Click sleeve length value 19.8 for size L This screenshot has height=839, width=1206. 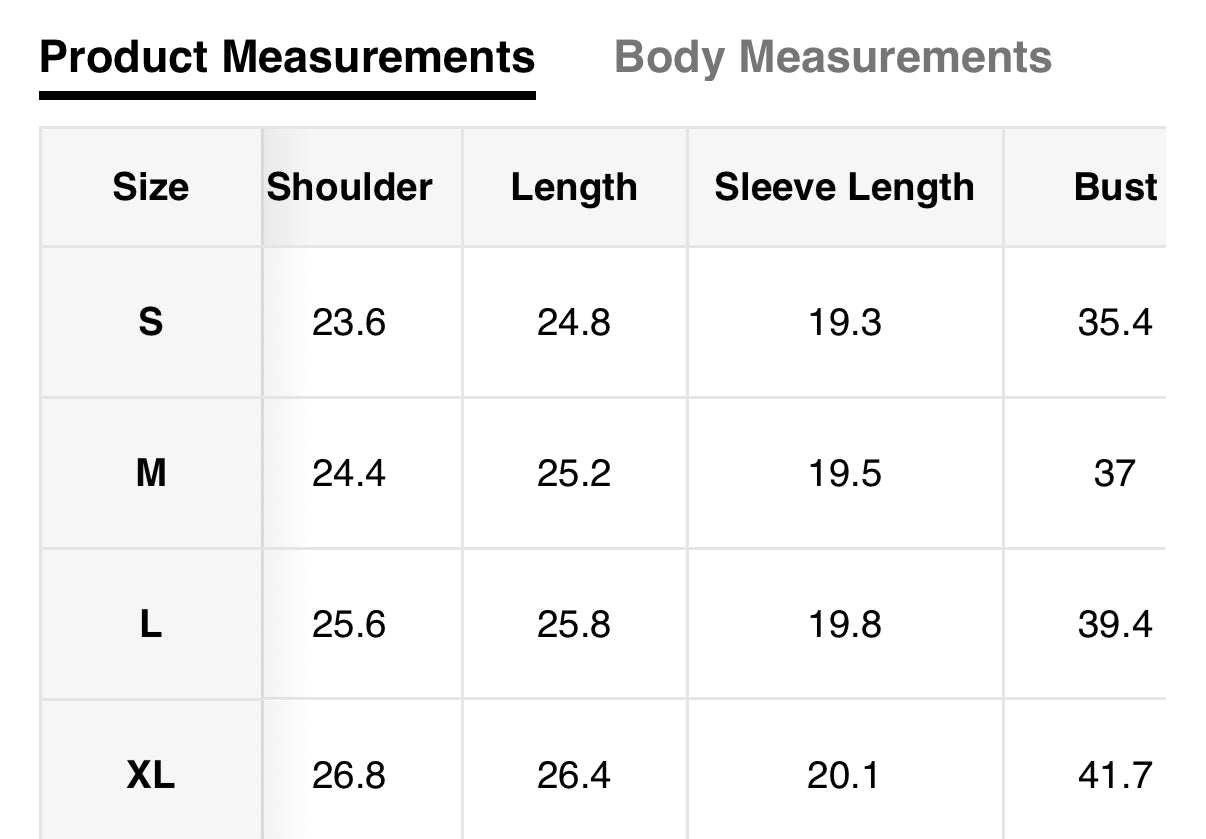pos(844,624)
